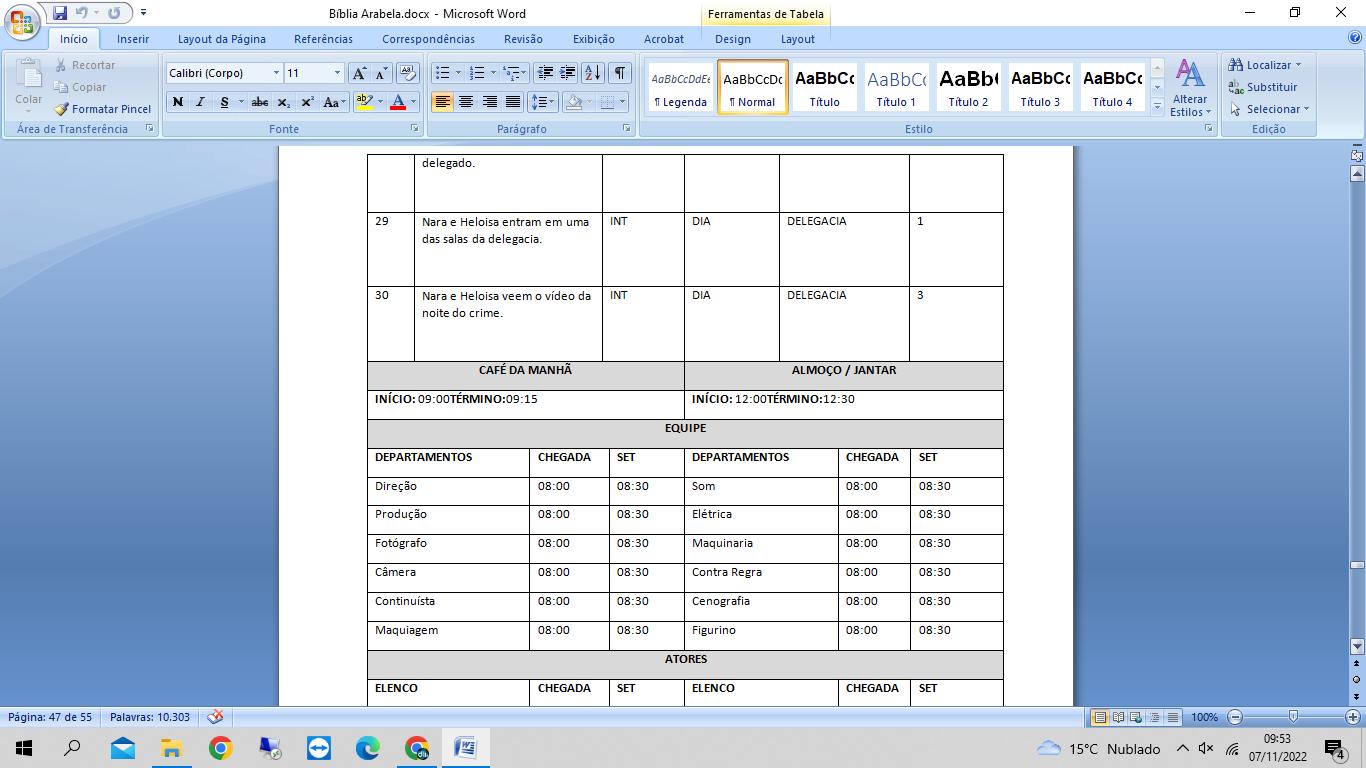Shrink the font size with the smaller A icon
Viewport: 1366px width, 768px height.
click(381, 73)
